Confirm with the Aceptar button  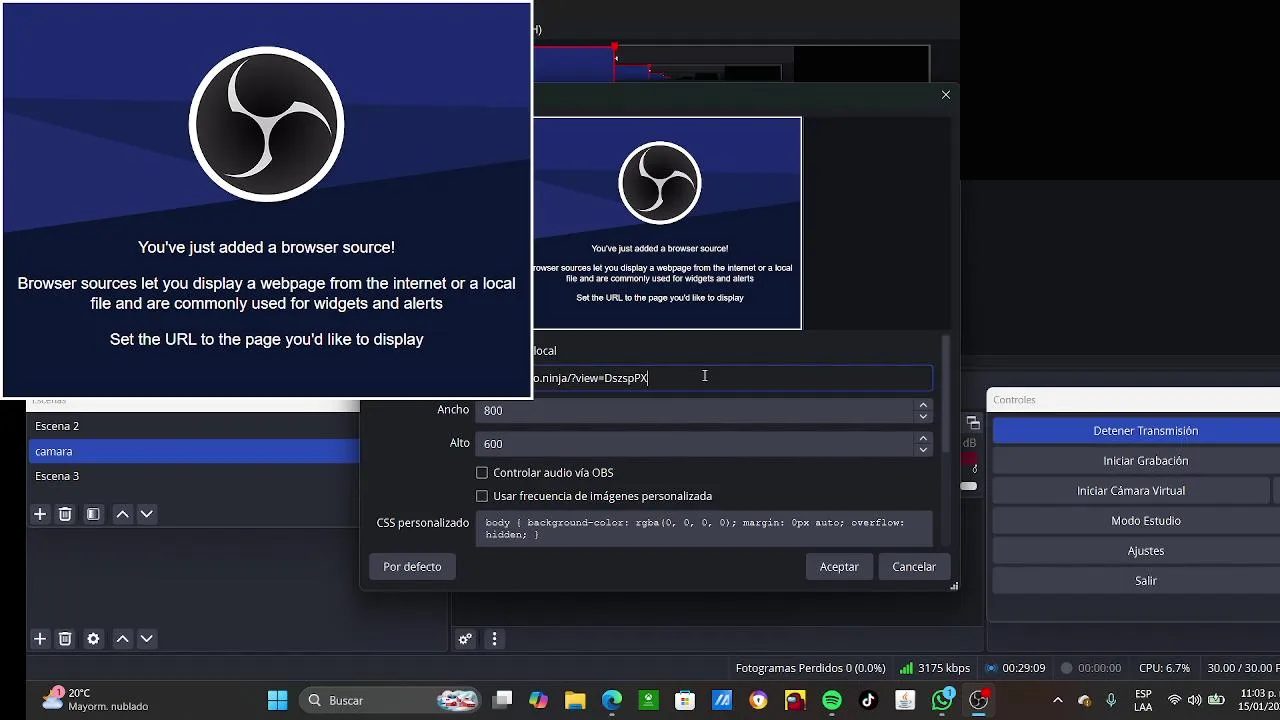[839, 567]
